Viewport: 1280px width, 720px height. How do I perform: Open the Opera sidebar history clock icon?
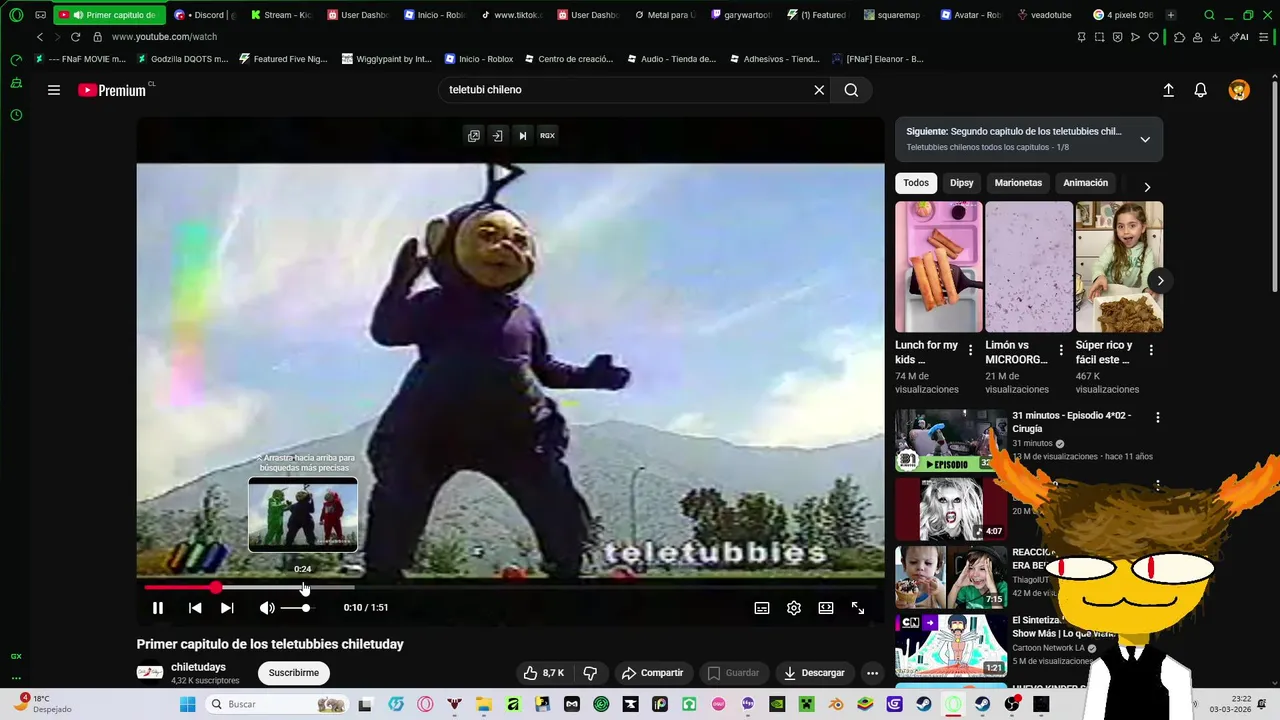coord(16,116)
